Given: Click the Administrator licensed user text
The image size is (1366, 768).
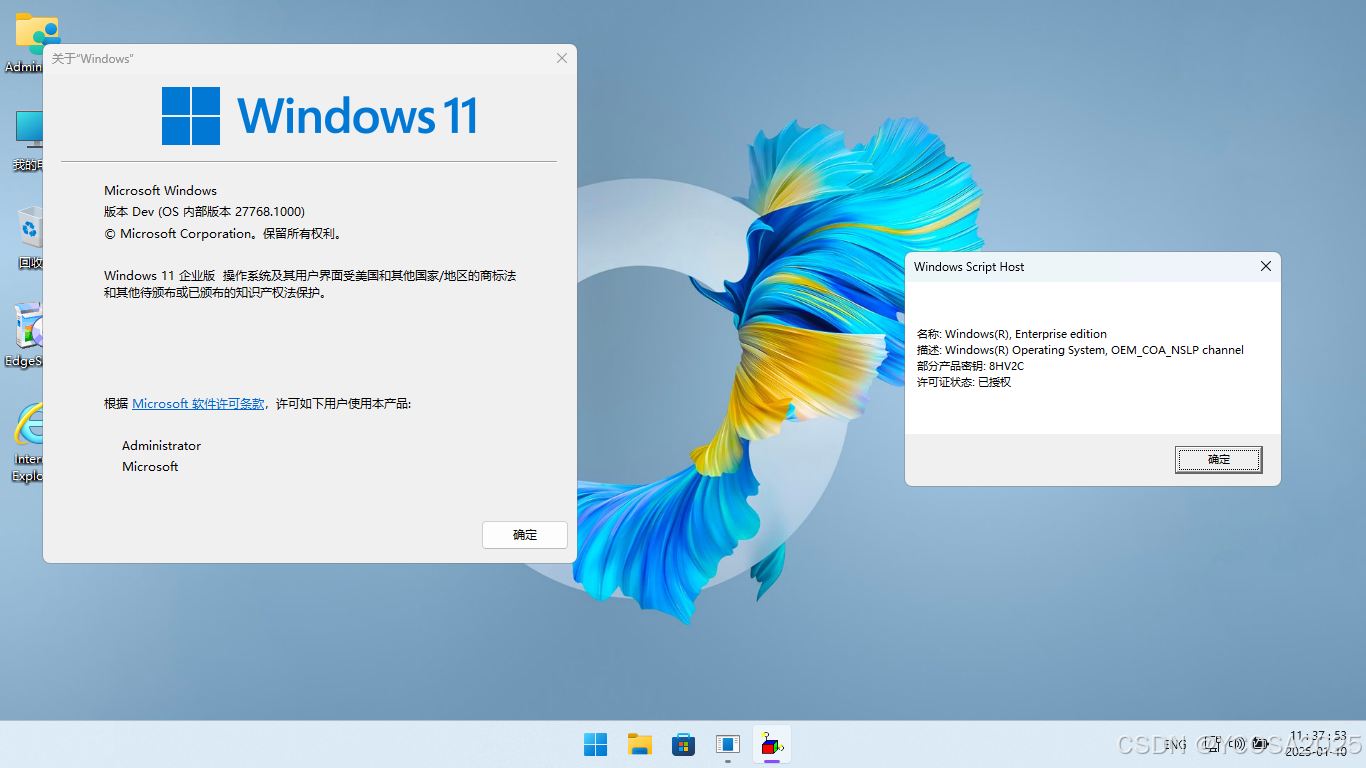Looking at the screenshot, I should (161, 446).
